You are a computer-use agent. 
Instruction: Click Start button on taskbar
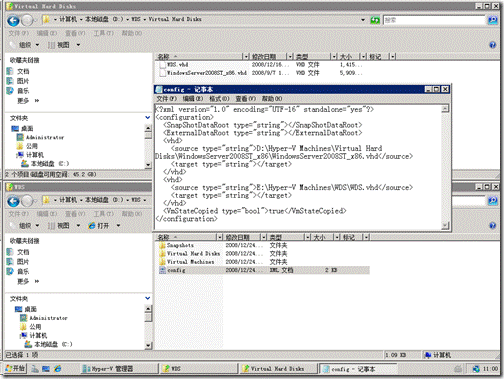click(15, 369)
